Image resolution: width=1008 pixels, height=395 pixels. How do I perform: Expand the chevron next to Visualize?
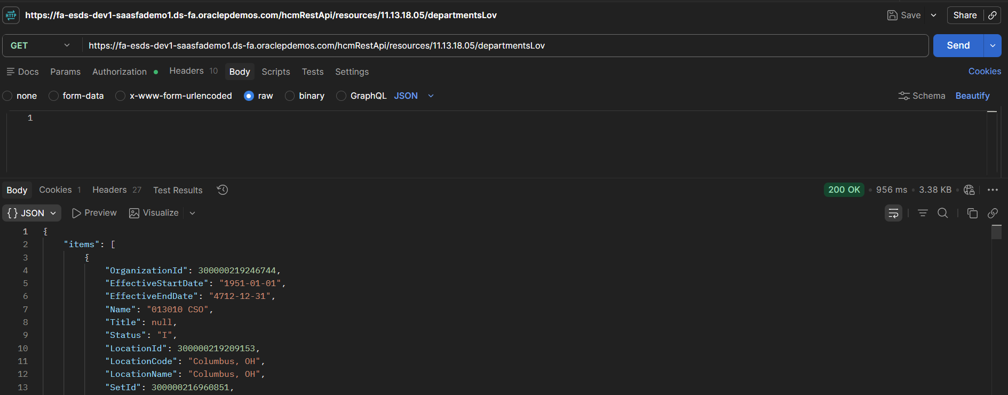192,213
